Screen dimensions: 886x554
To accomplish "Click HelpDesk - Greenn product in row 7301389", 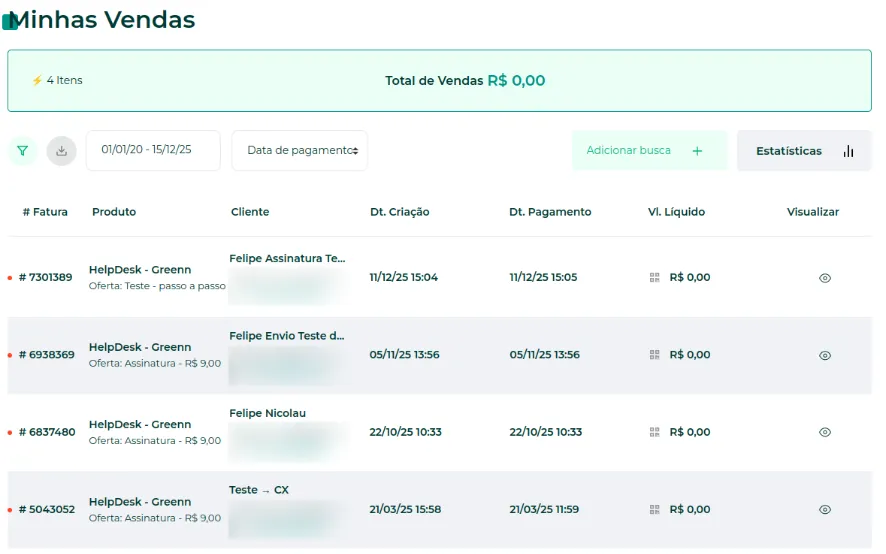I will click(x=140, y=270).
